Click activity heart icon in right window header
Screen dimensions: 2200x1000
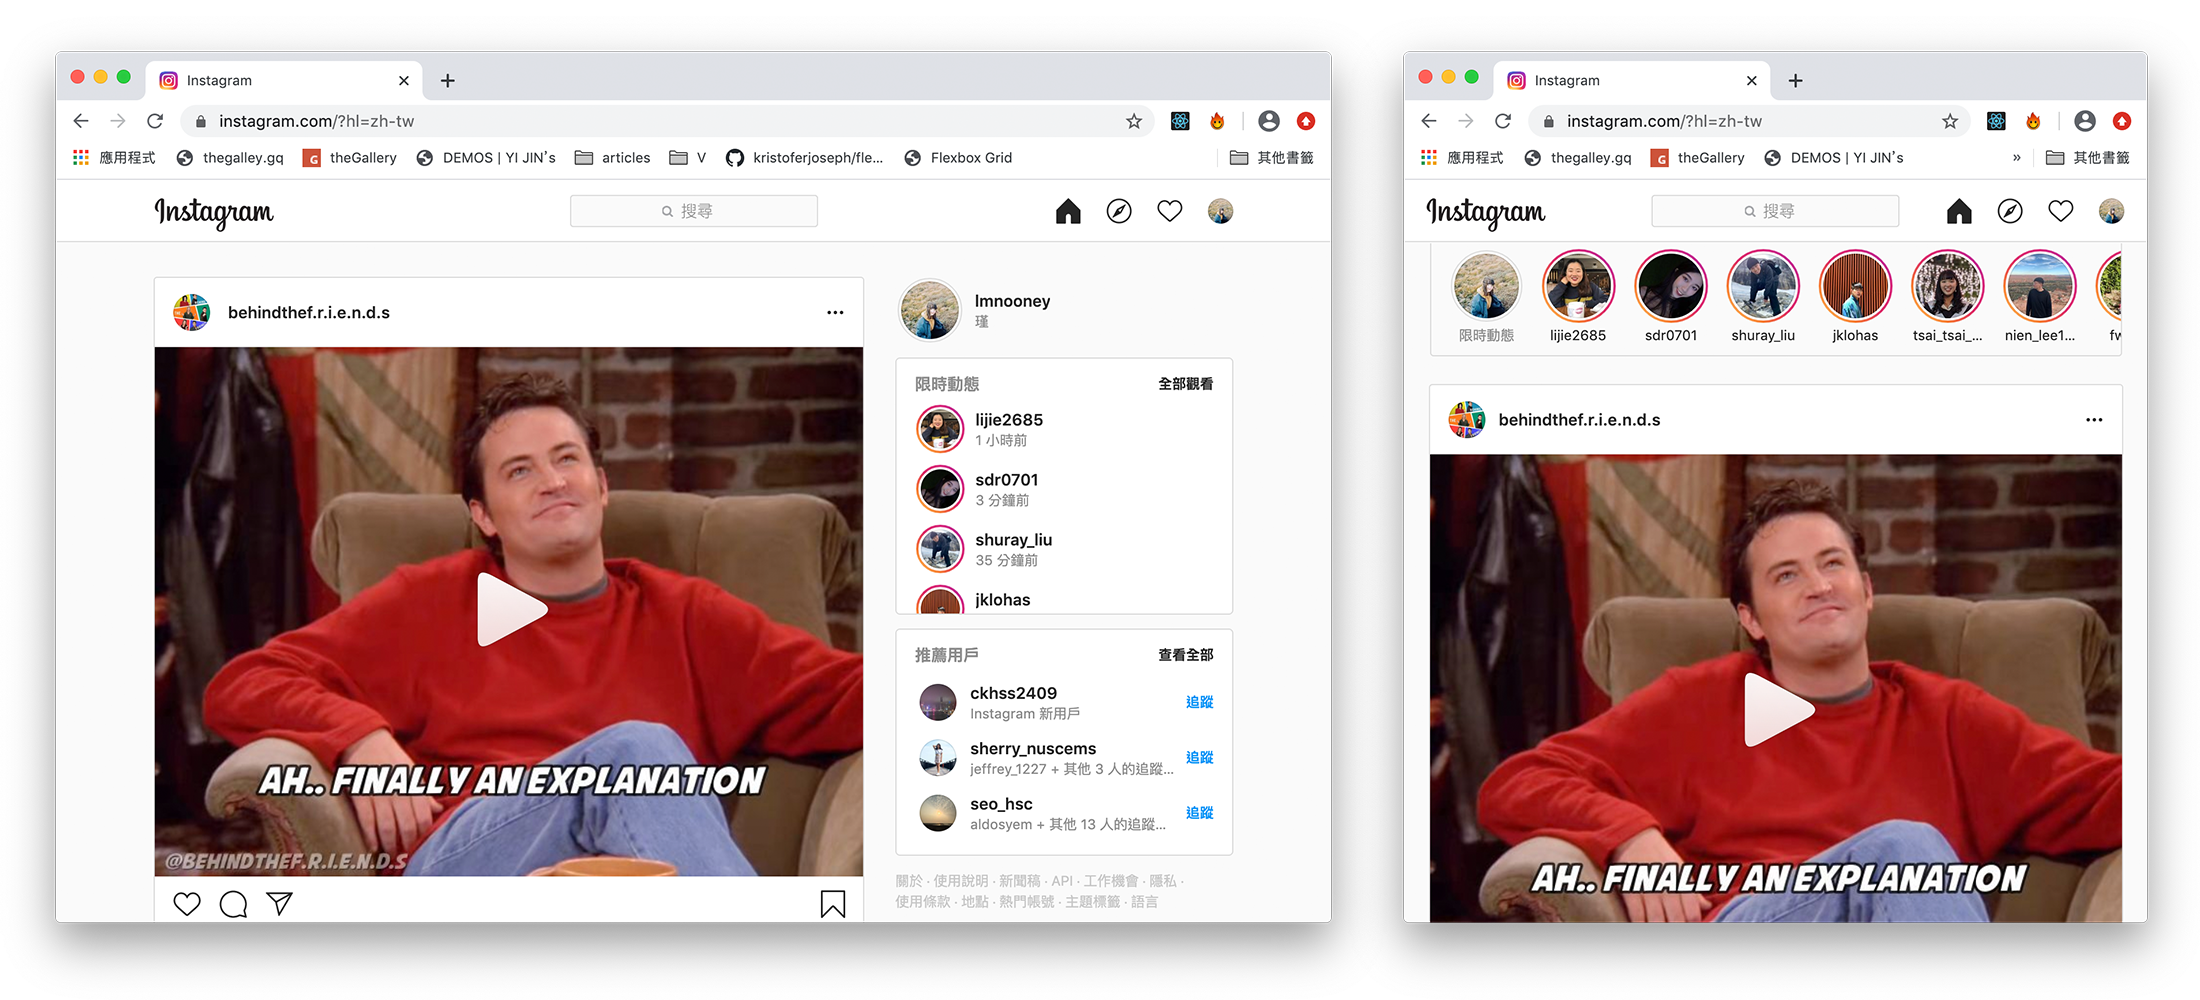click(x=2060, y=211)
